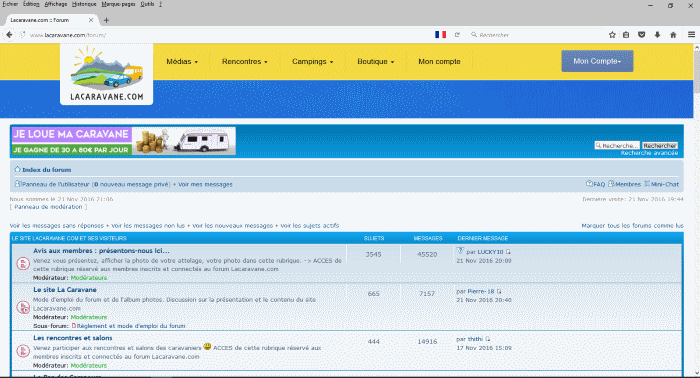Click forum icon for Le site La Caravane
700x378 pixels.
pyautogui.click(x=23, y=307)
